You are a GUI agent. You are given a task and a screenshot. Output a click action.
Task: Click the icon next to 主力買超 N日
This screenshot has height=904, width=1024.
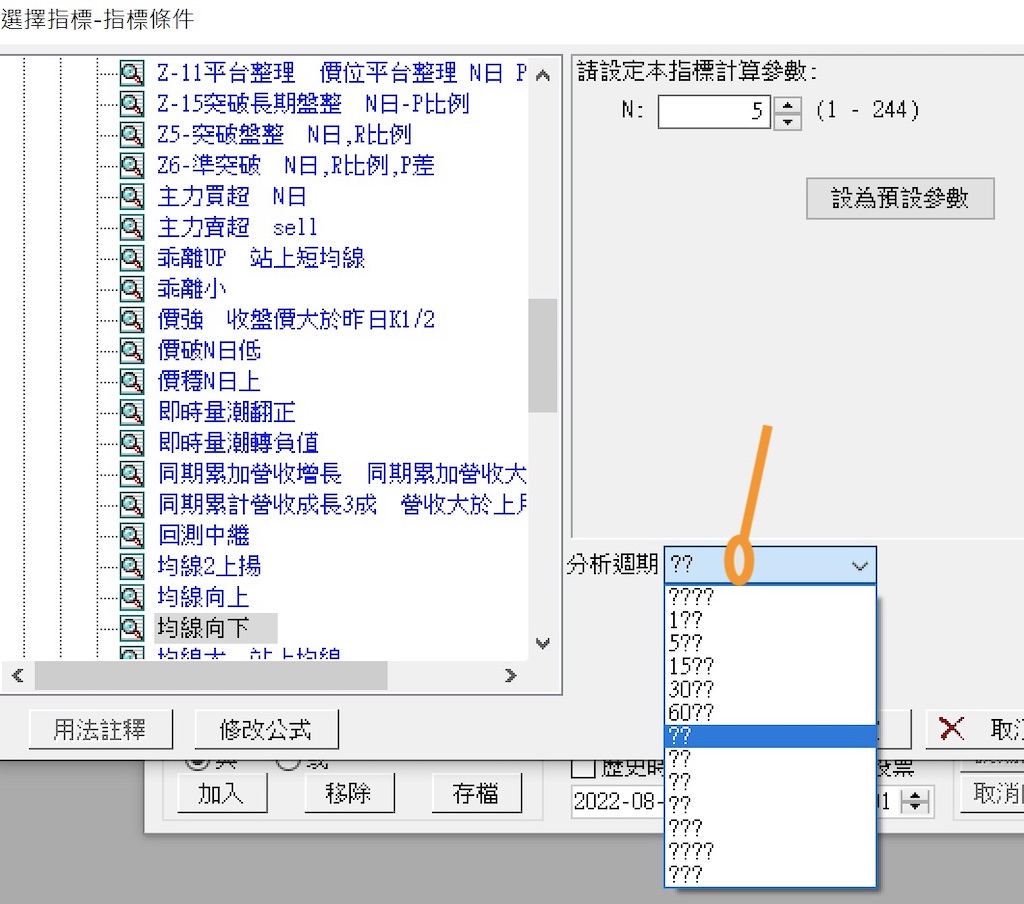click(131, 197)
